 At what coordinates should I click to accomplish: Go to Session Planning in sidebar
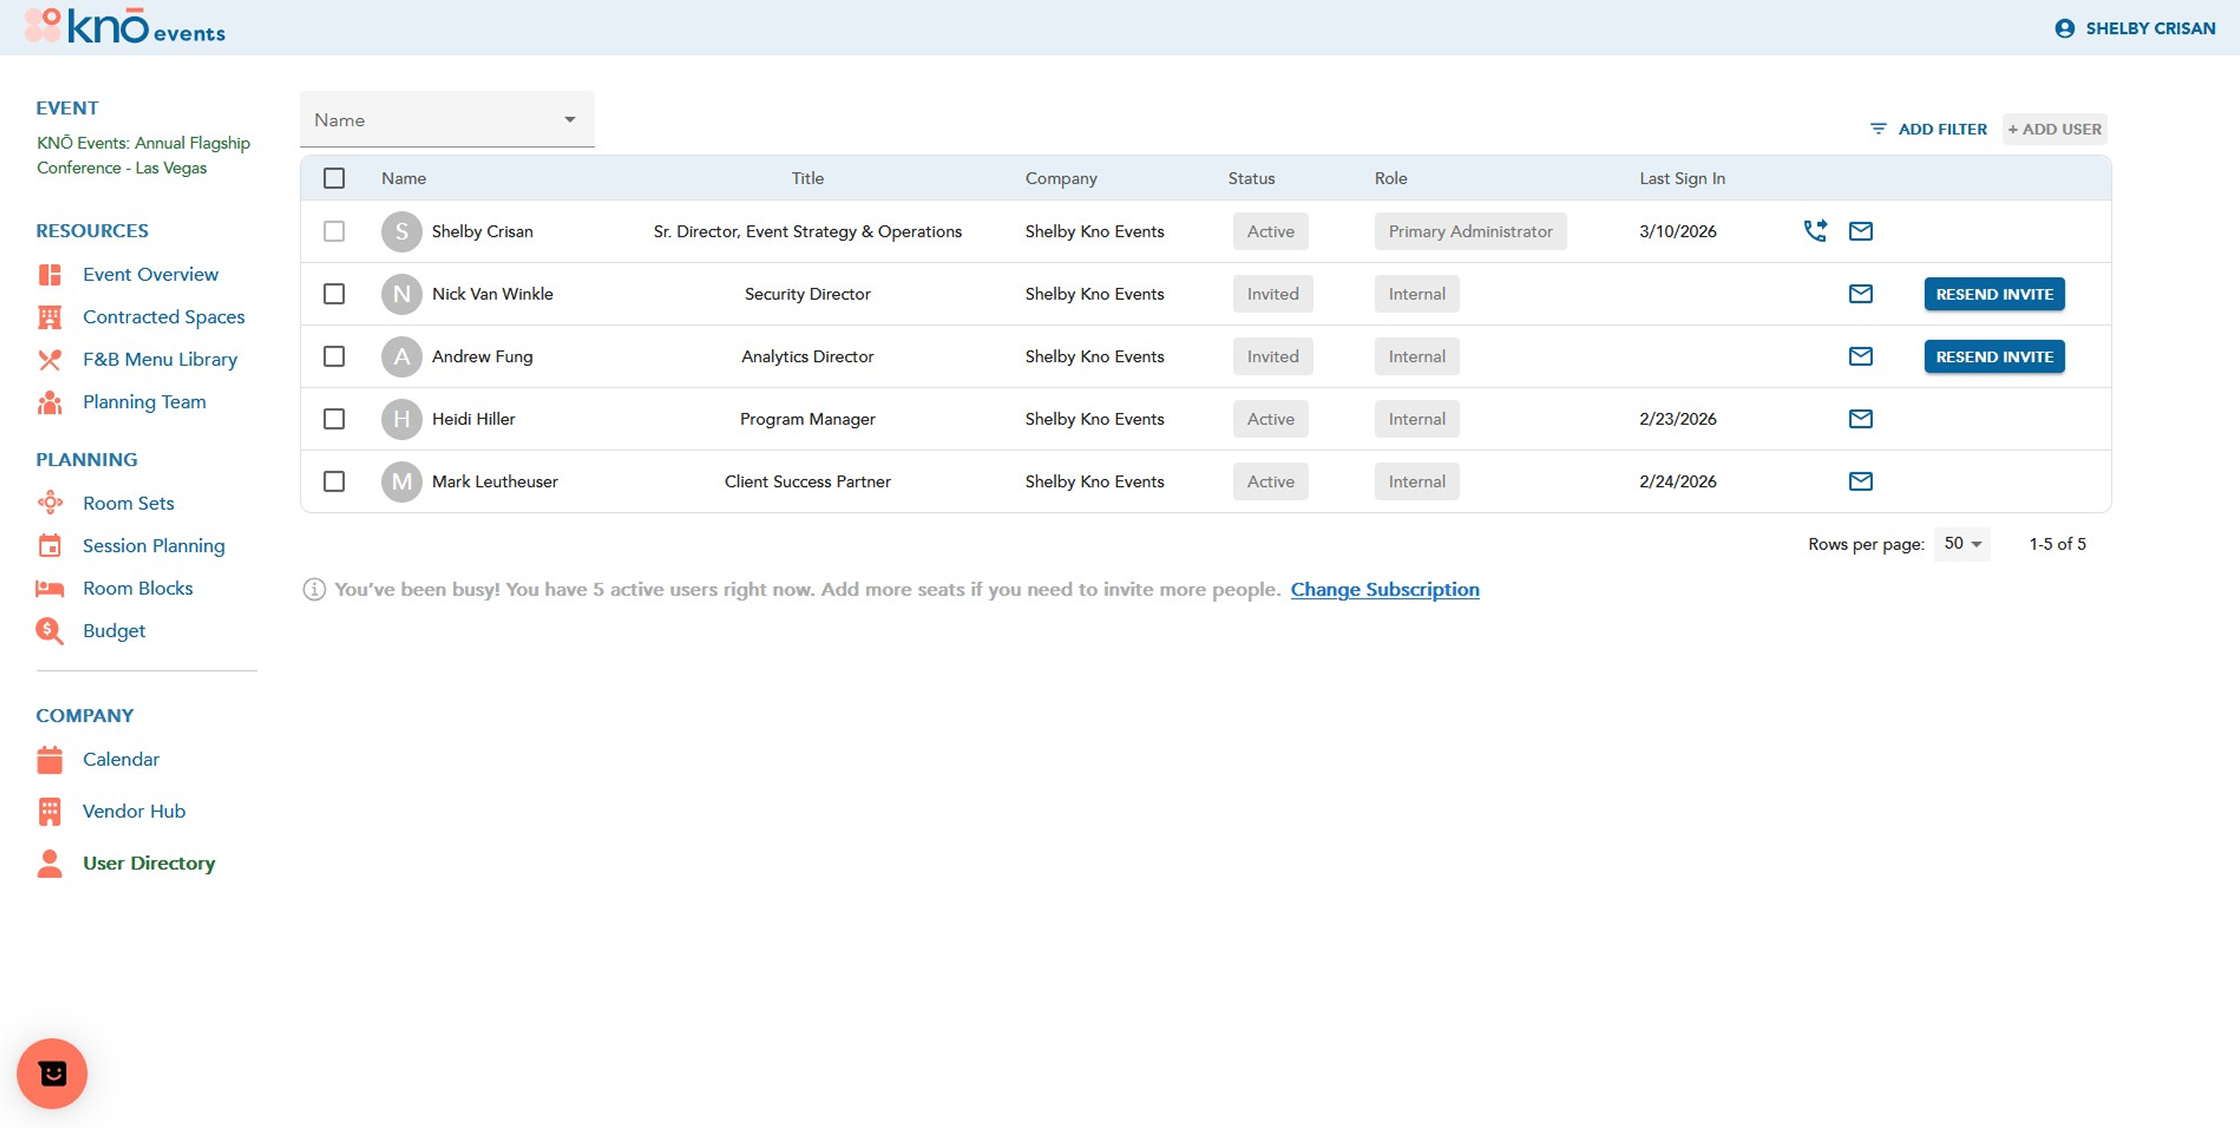(x=153, y=546)
